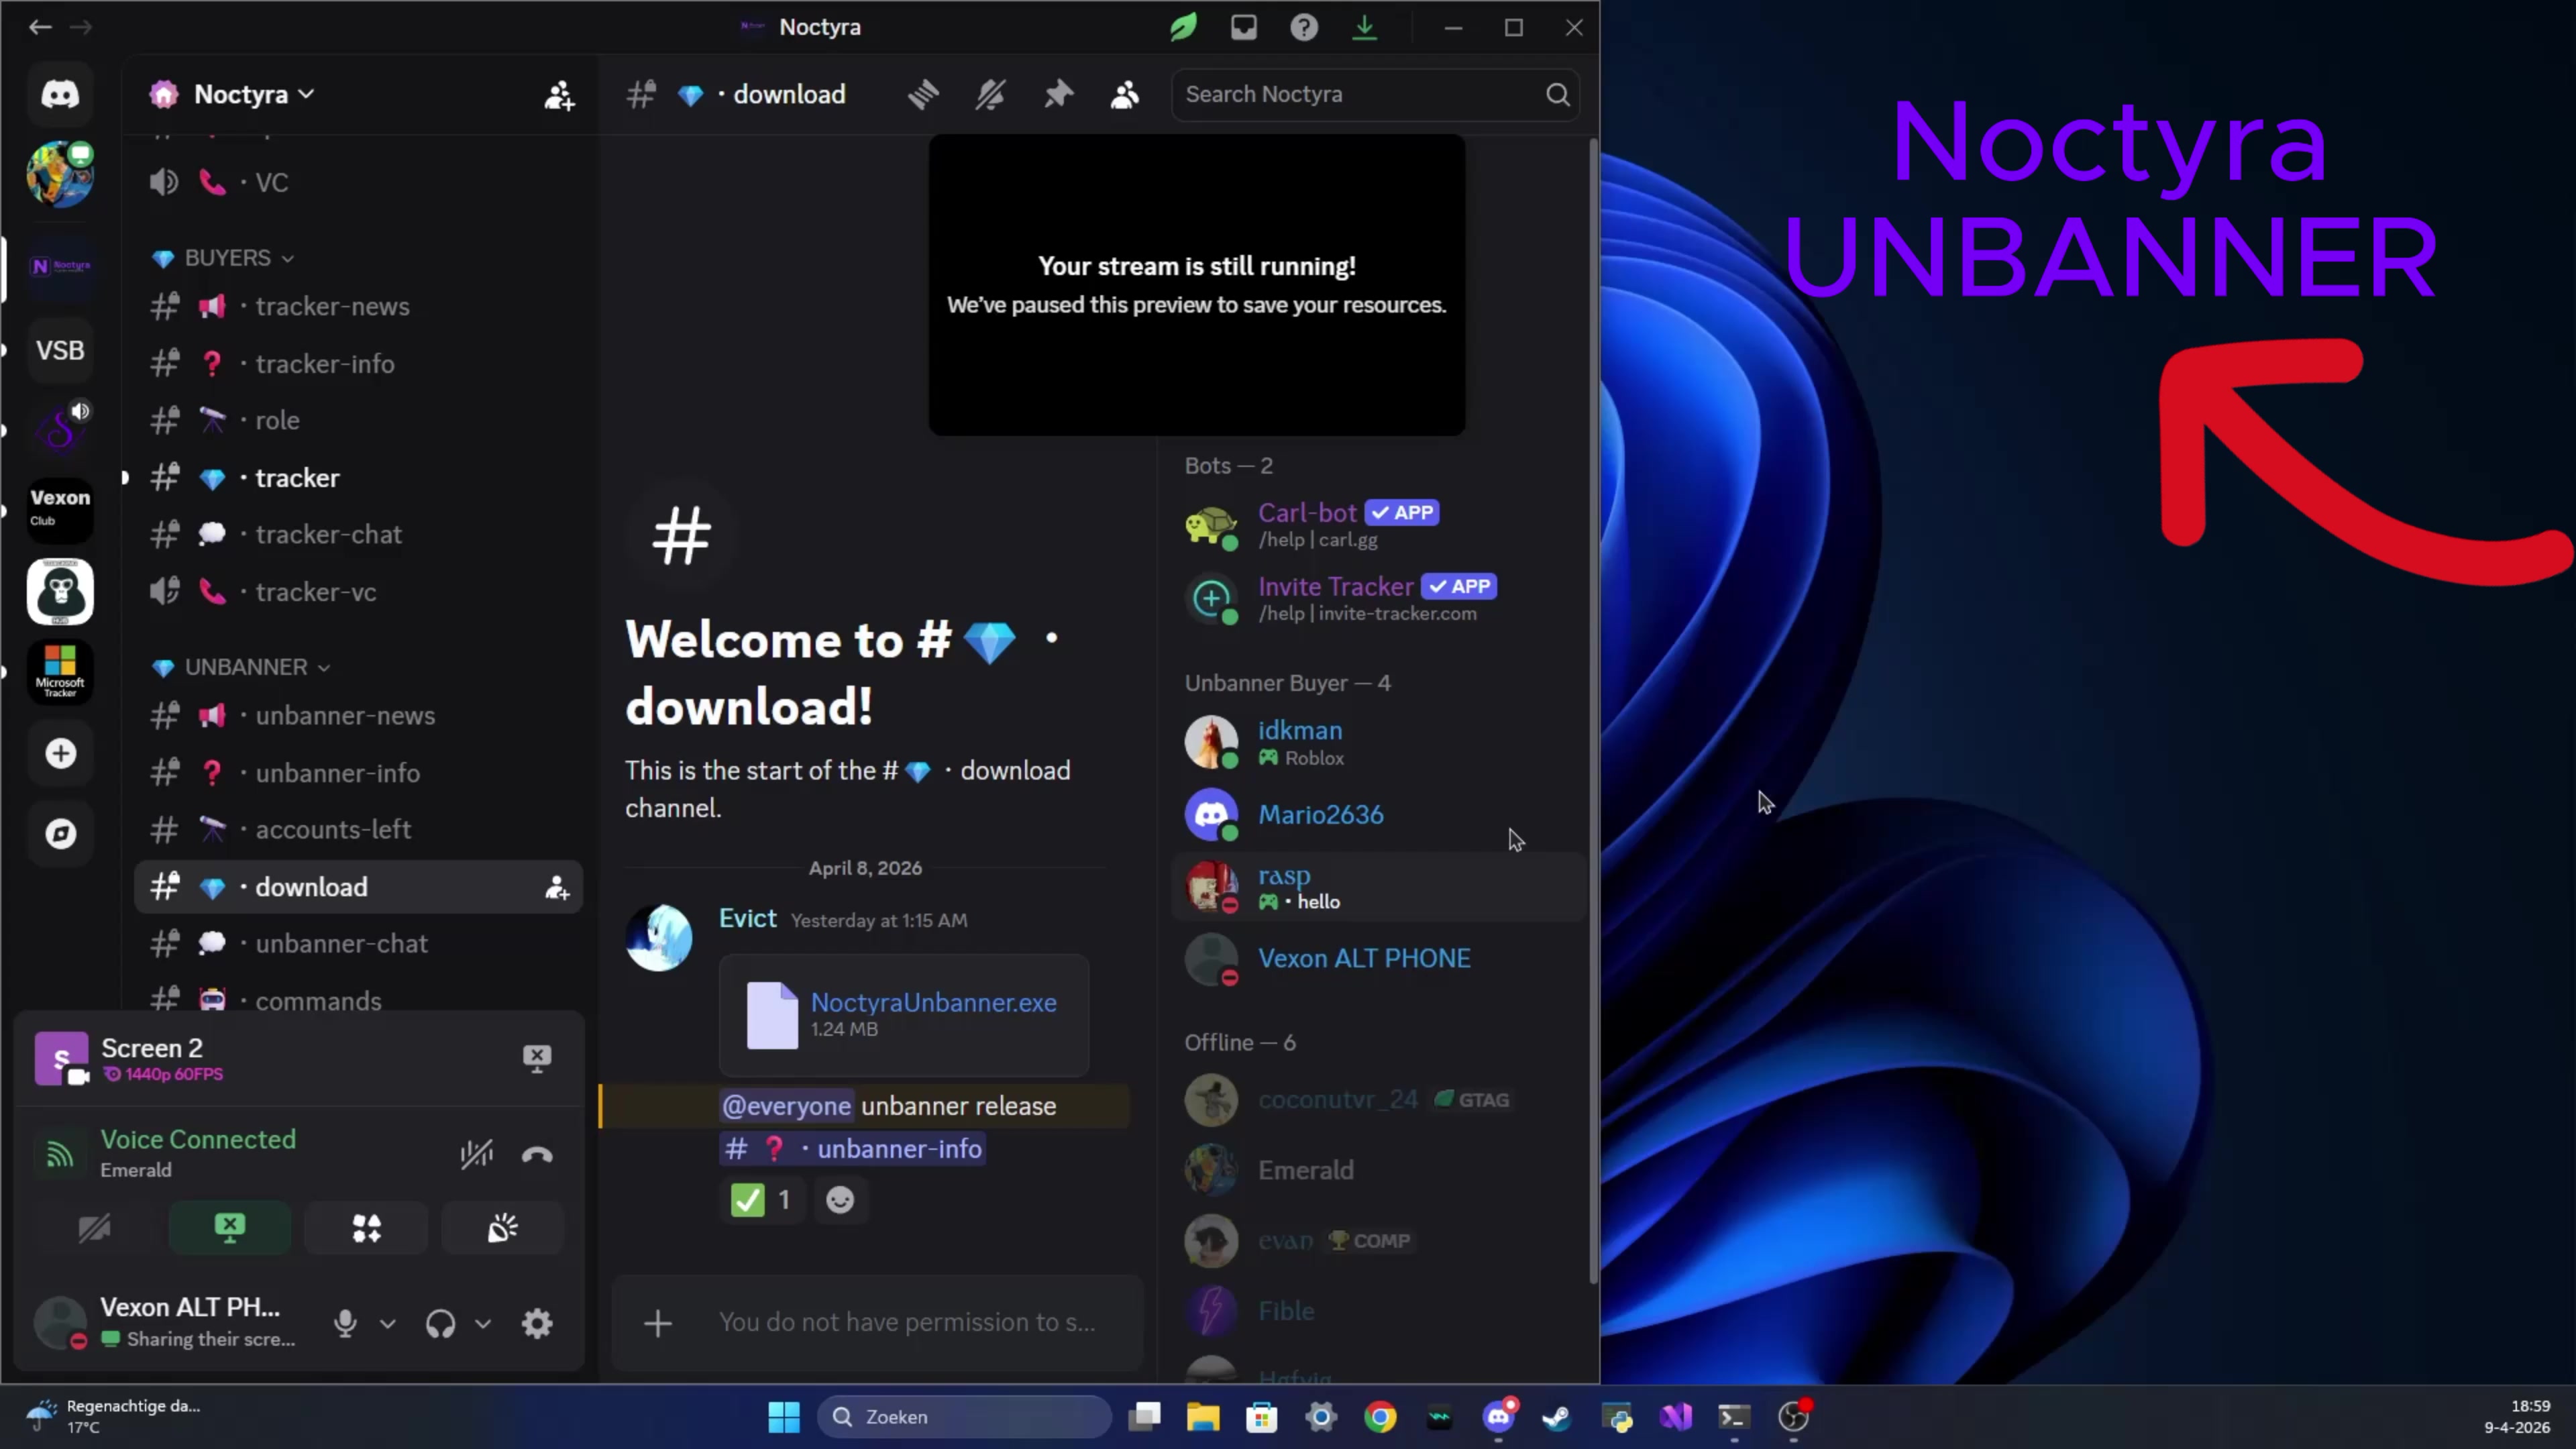Open Discover servers compass icon
This screenshot has width=2576, height=1449.
click(60, 833)
